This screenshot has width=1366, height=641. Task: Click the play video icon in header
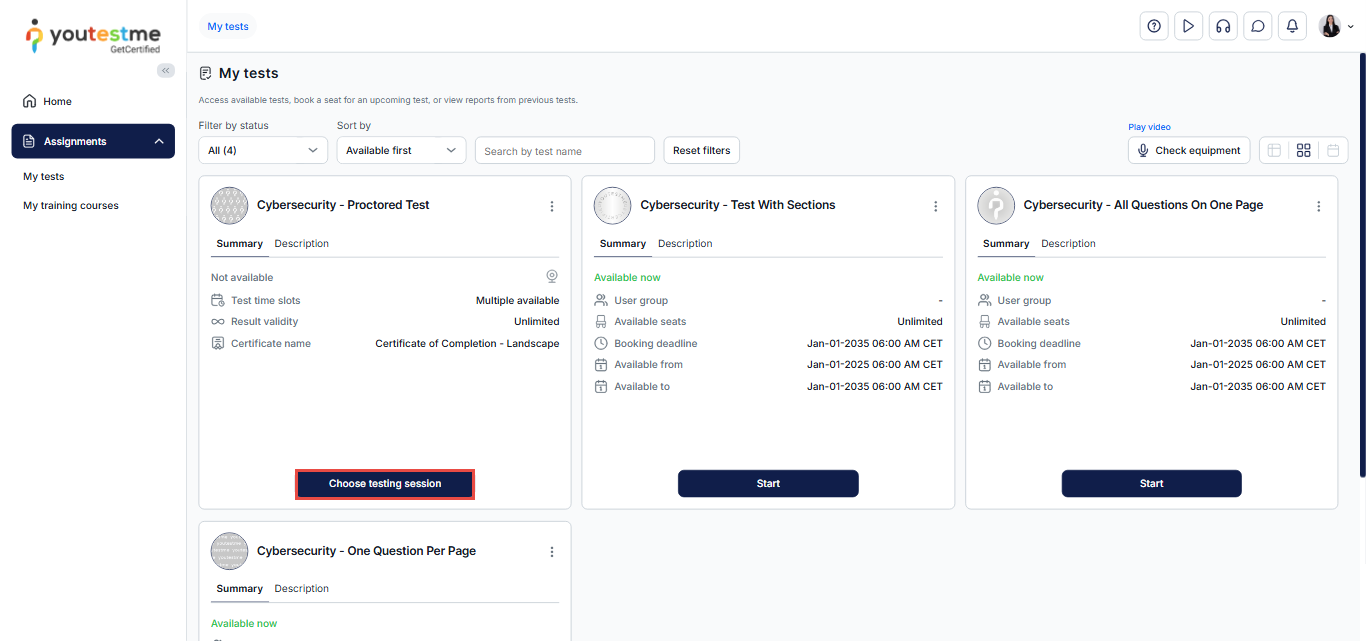click(x=1188, y=27)
